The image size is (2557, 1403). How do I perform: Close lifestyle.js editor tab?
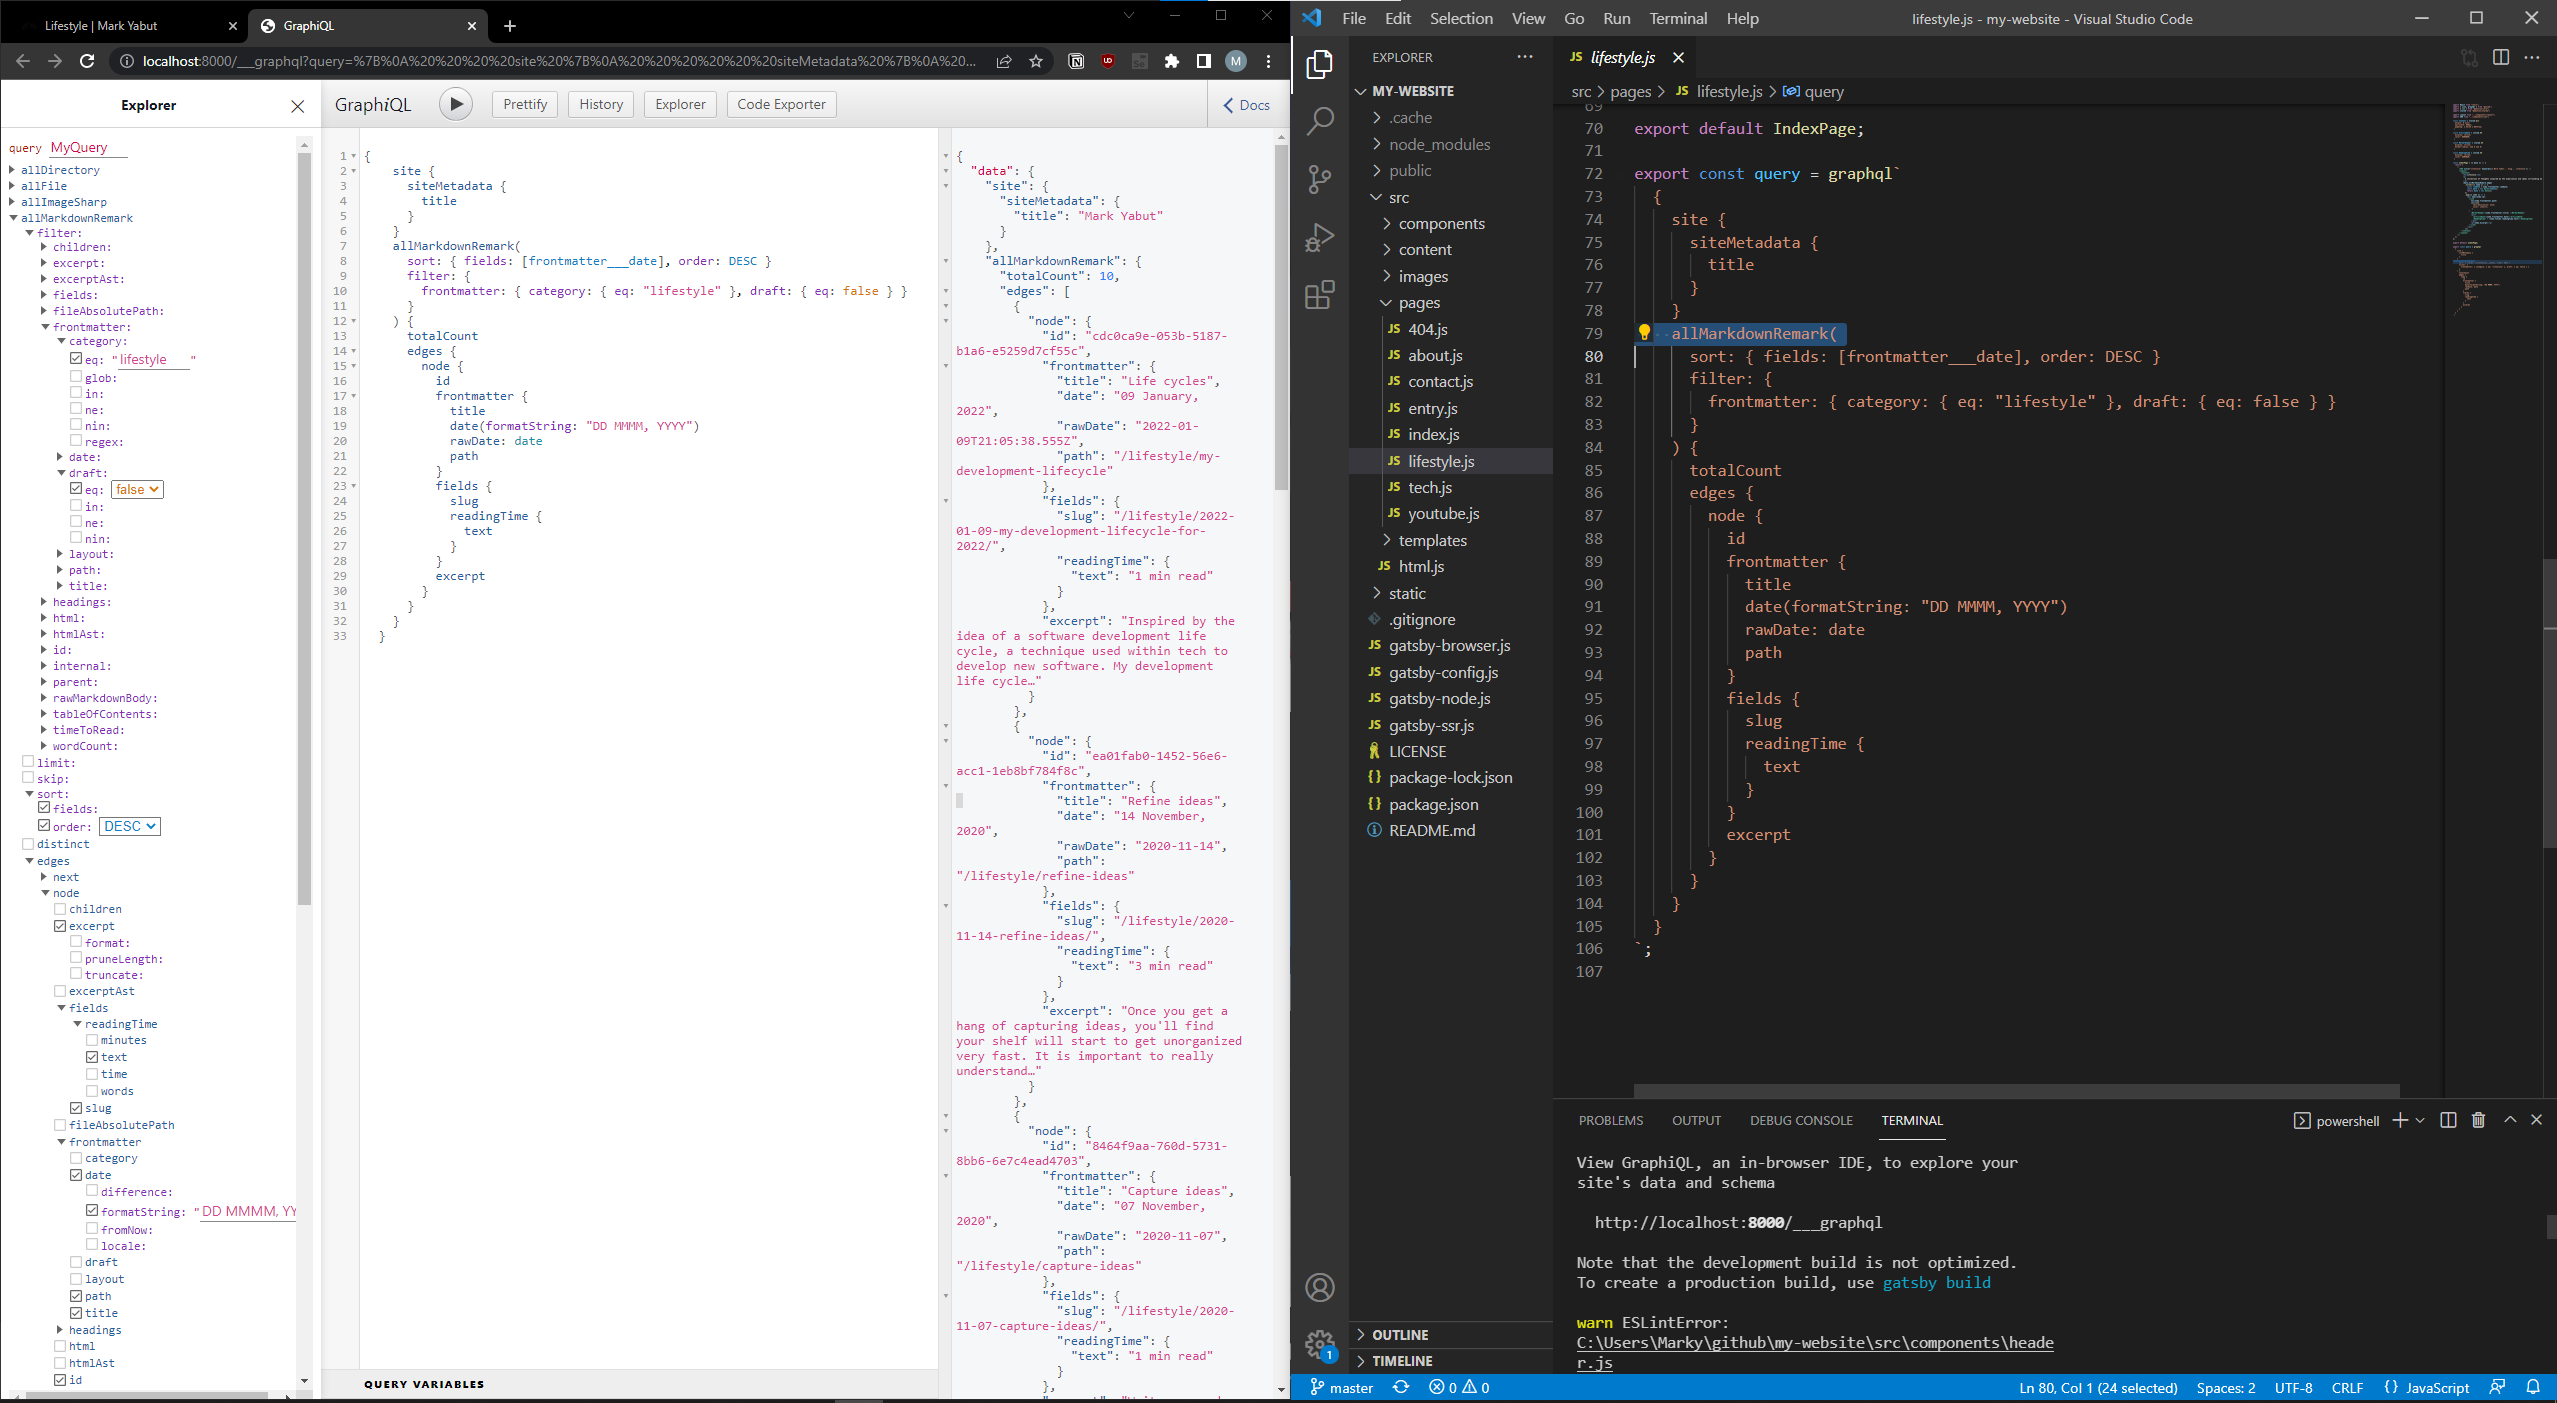pos(1679,58)
